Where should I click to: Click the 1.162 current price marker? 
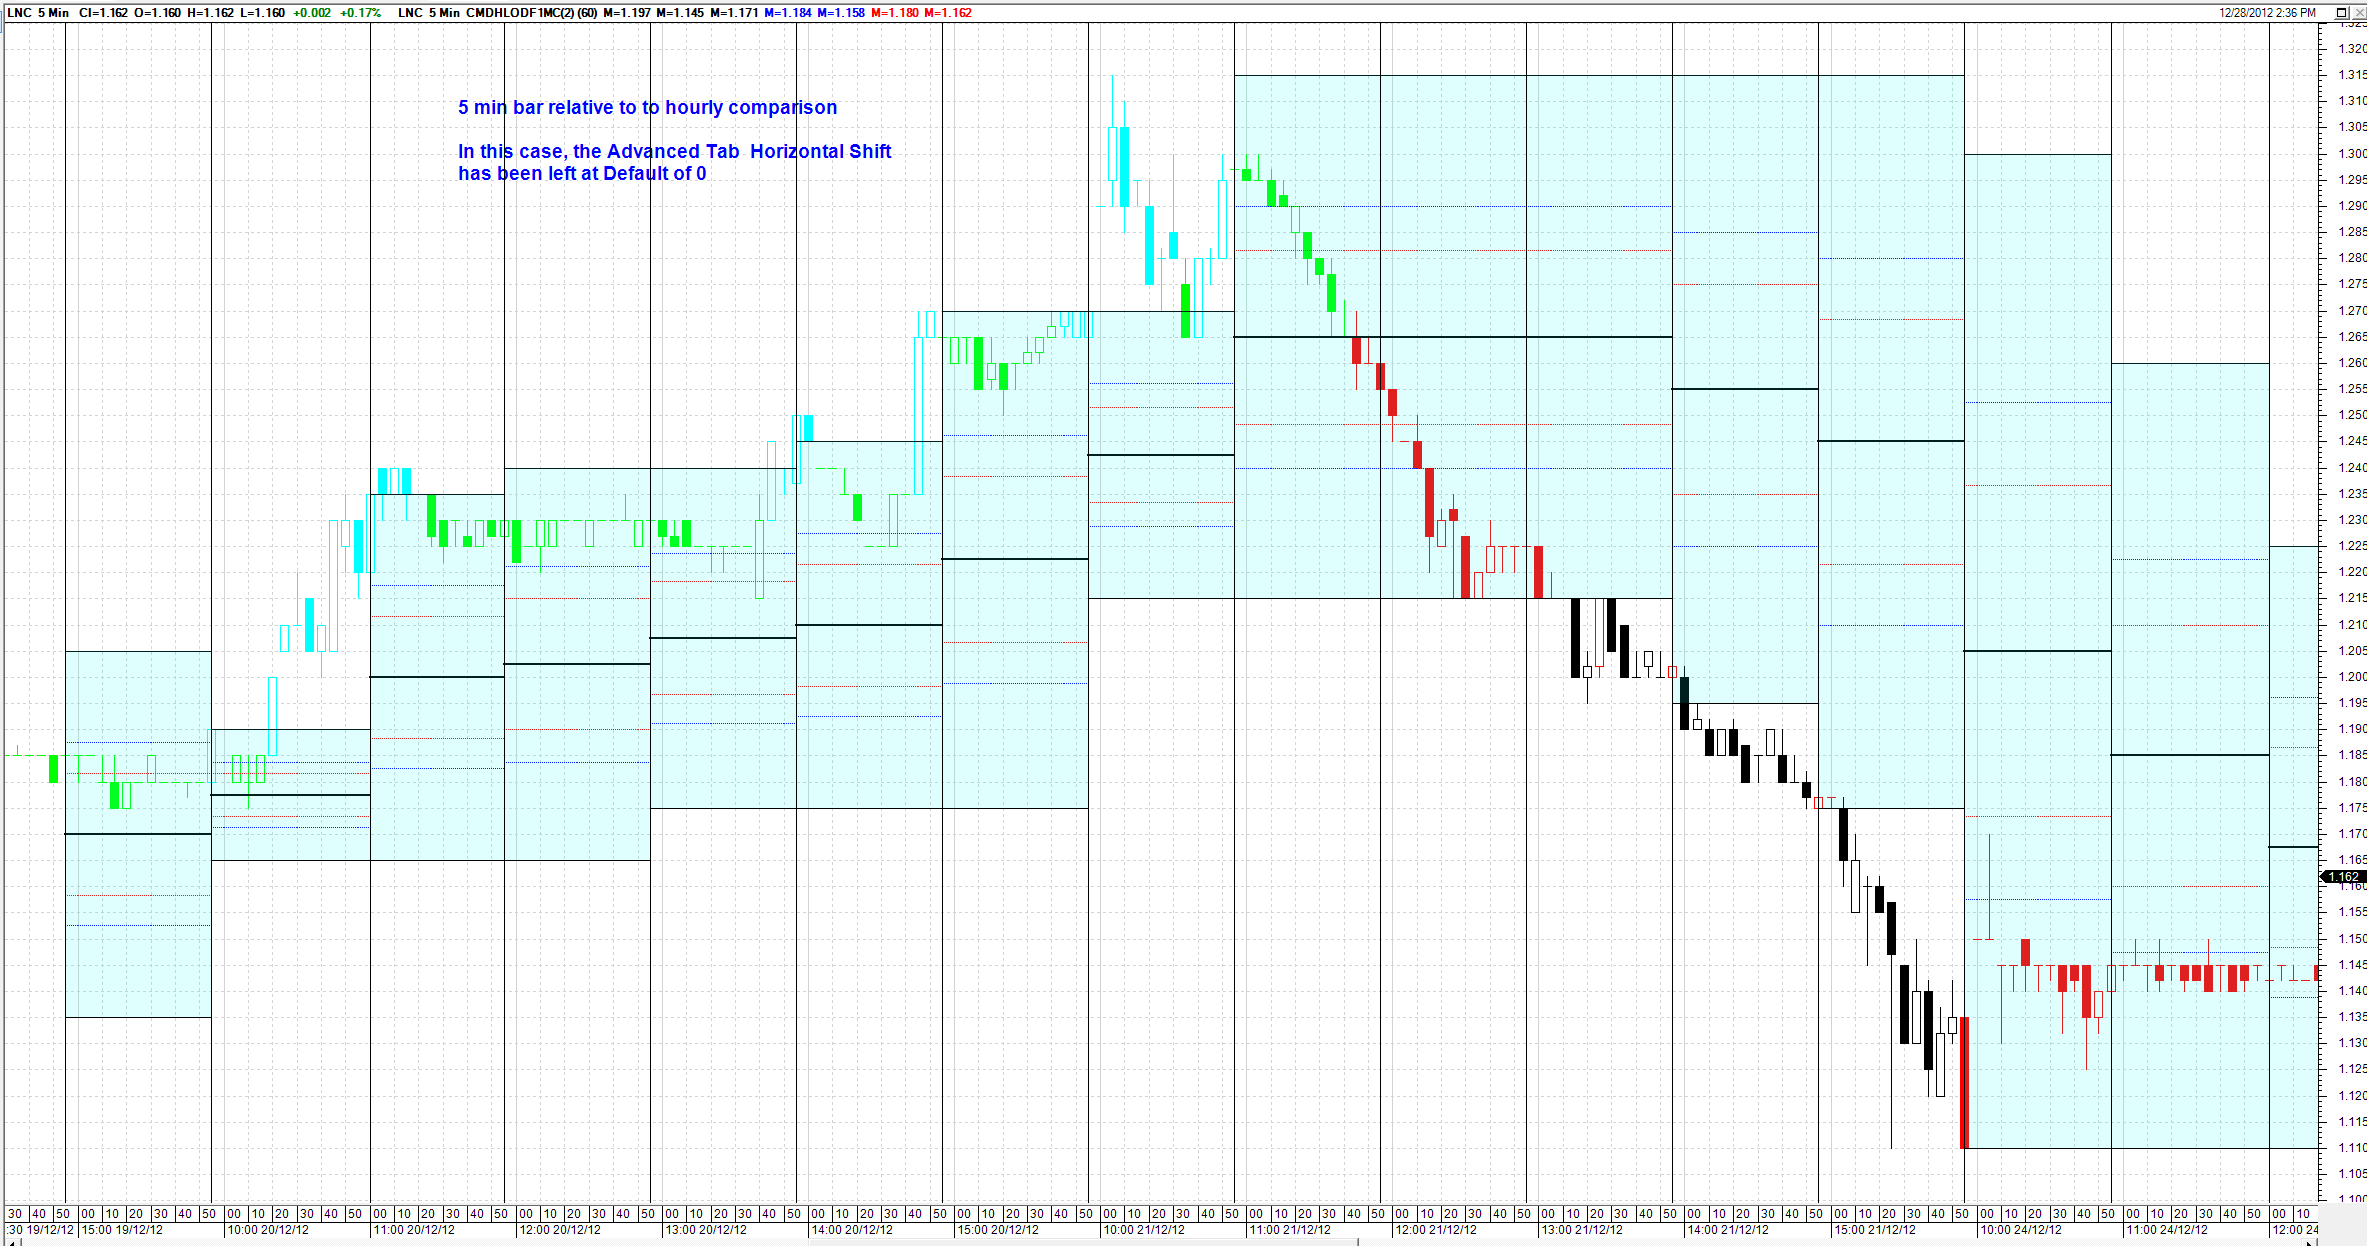pos(2343,877)
